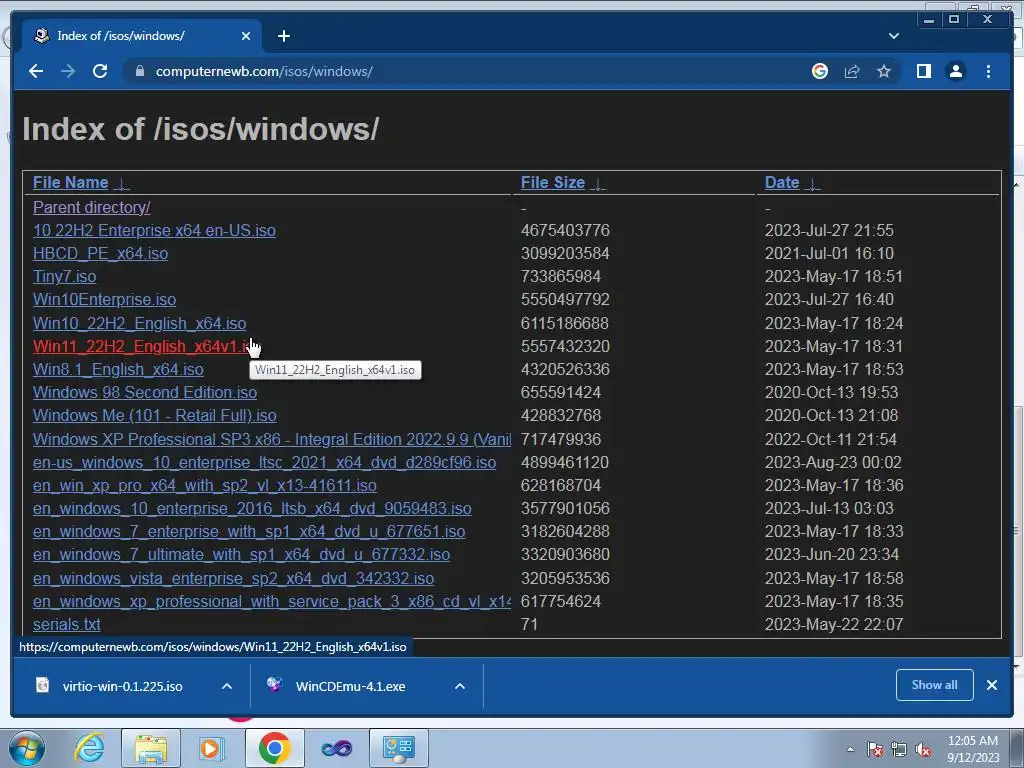Open a new browser tab

283,36
